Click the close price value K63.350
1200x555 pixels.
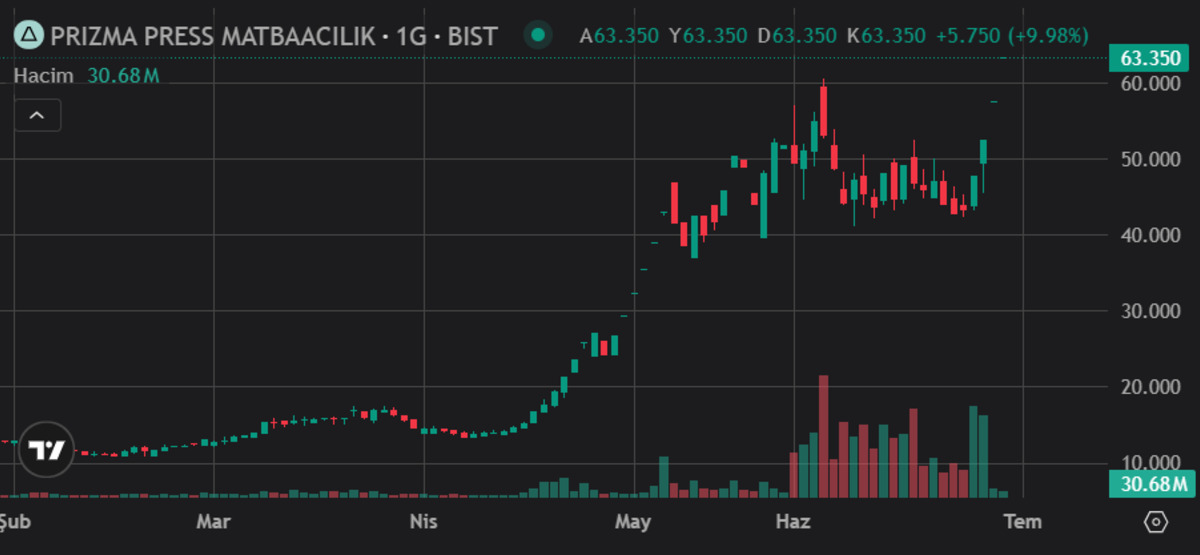pos(886,37)
